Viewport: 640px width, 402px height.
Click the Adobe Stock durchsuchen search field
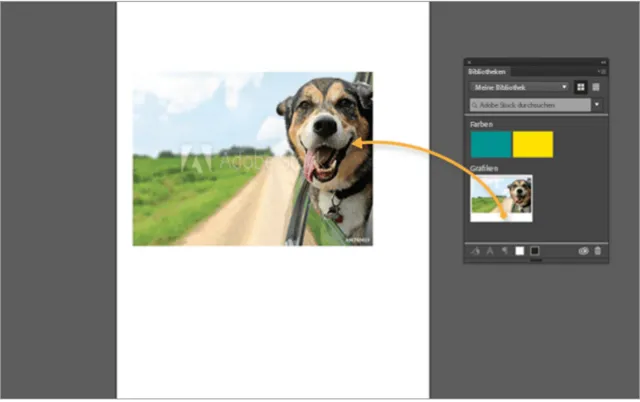(530, 105)
